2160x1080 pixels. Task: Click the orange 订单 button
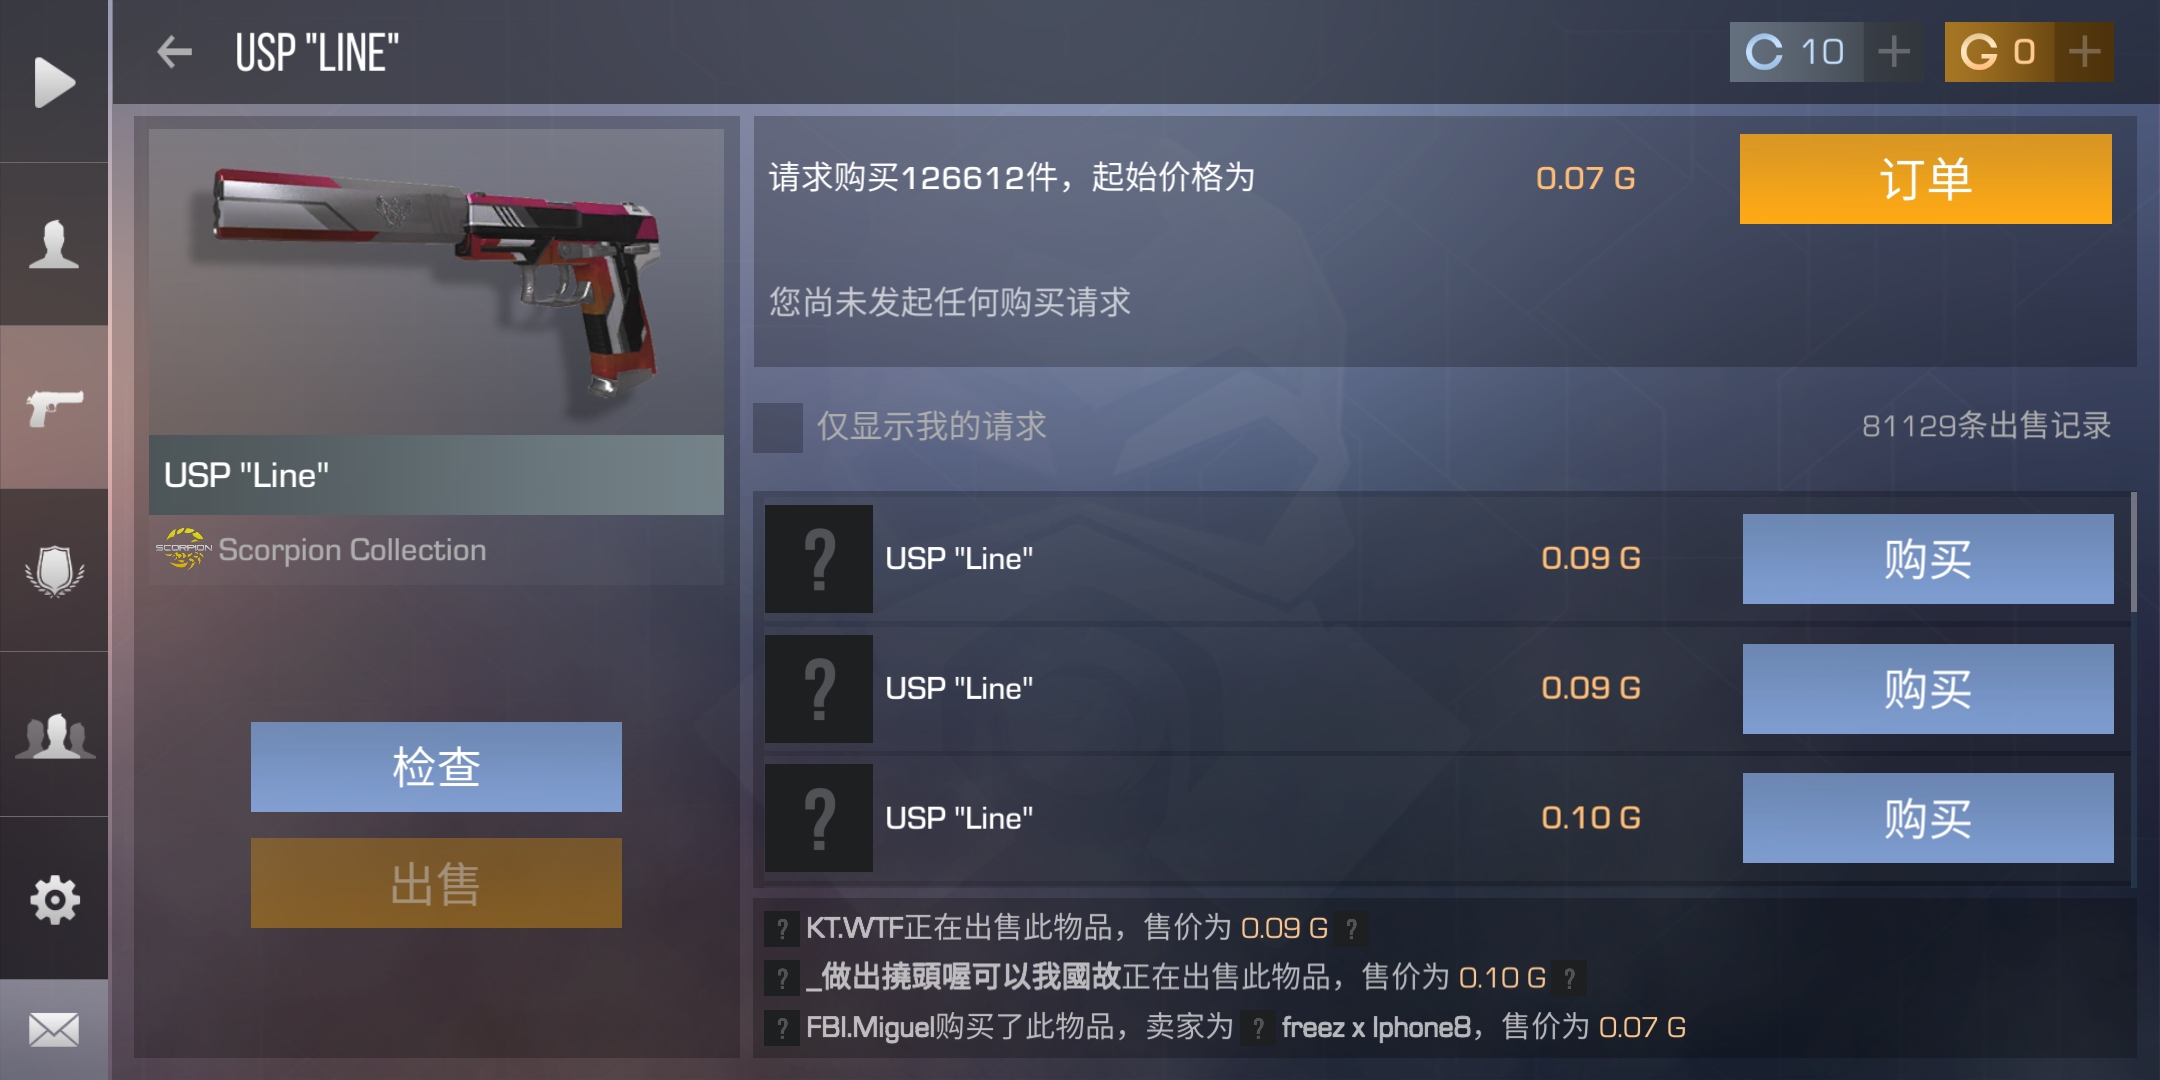(x=1926, y=179)
